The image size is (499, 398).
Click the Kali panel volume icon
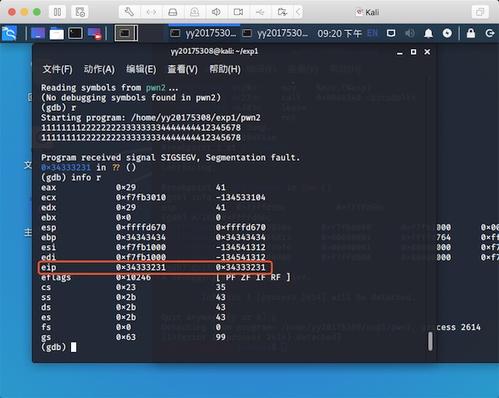[410, 33]
